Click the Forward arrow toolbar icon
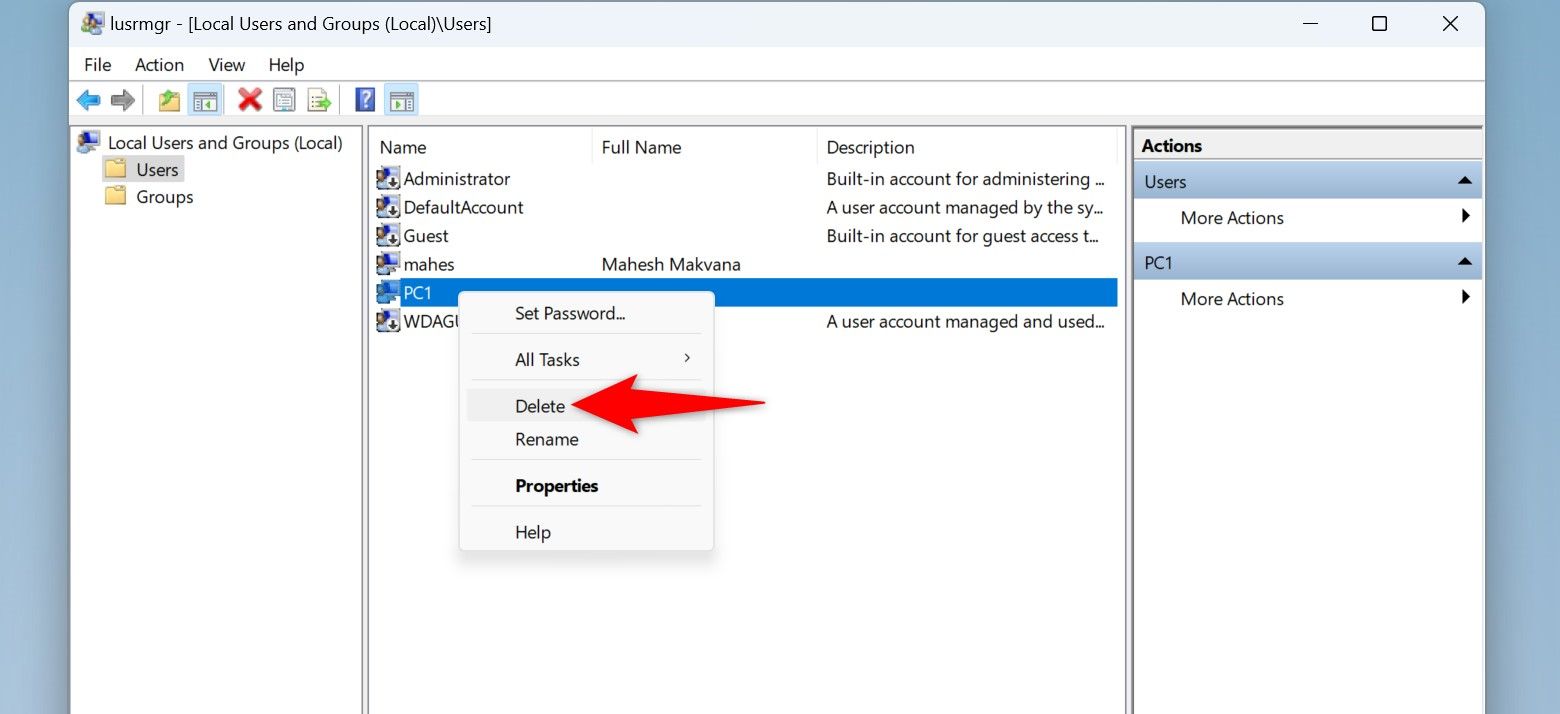 (x=122, y=100)
